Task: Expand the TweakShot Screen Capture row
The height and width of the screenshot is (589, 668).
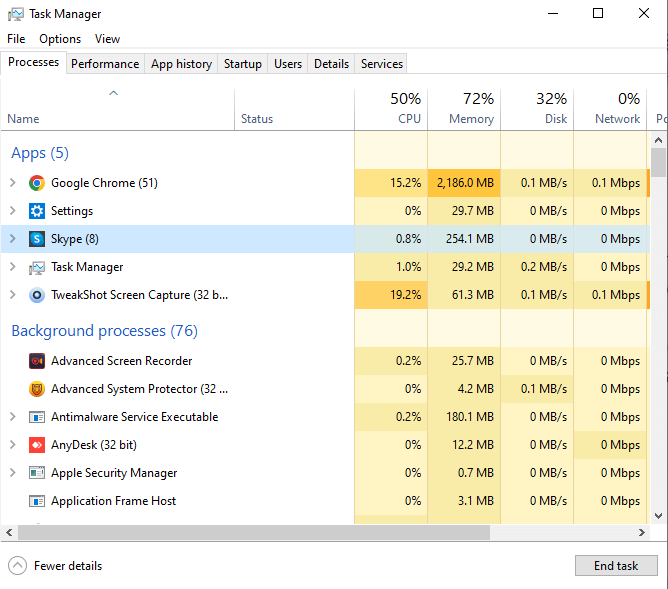Action: pyautogui.click(x=13, y=295)
